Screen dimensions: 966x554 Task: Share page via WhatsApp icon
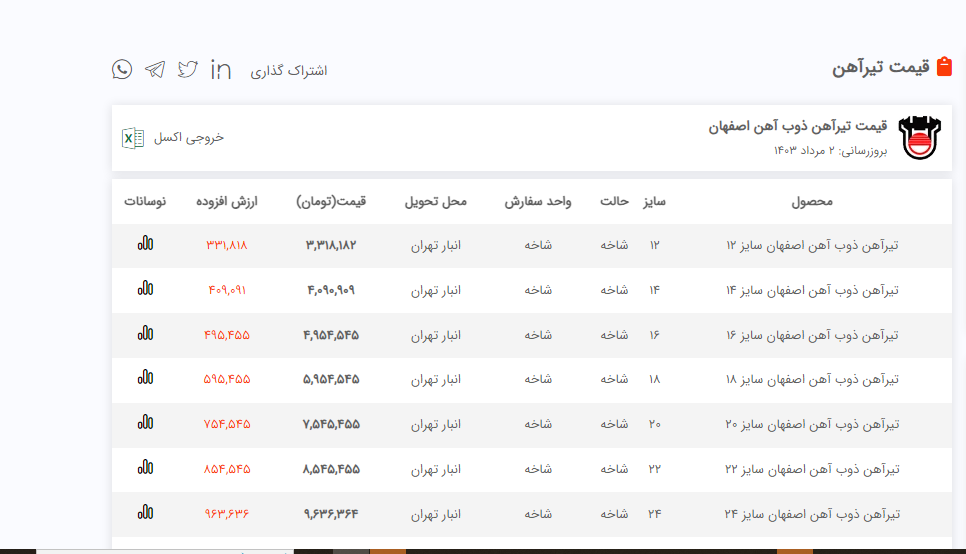point(122,69)
